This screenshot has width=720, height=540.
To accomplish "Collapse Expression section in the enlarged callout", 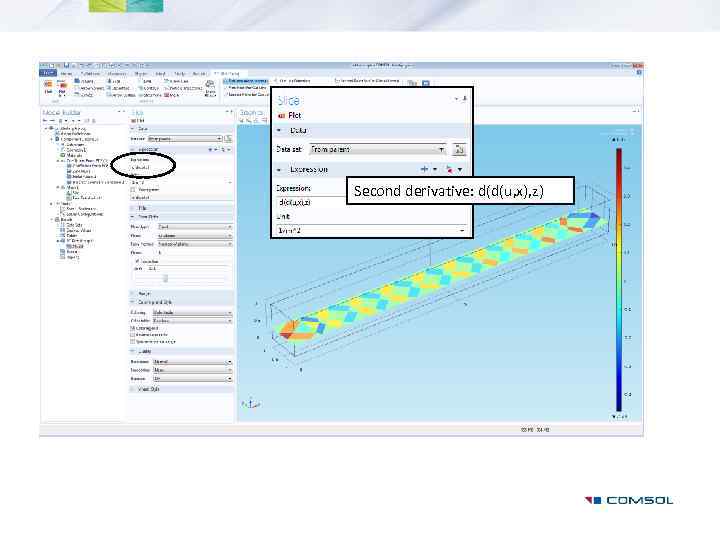I will (279, 169).
